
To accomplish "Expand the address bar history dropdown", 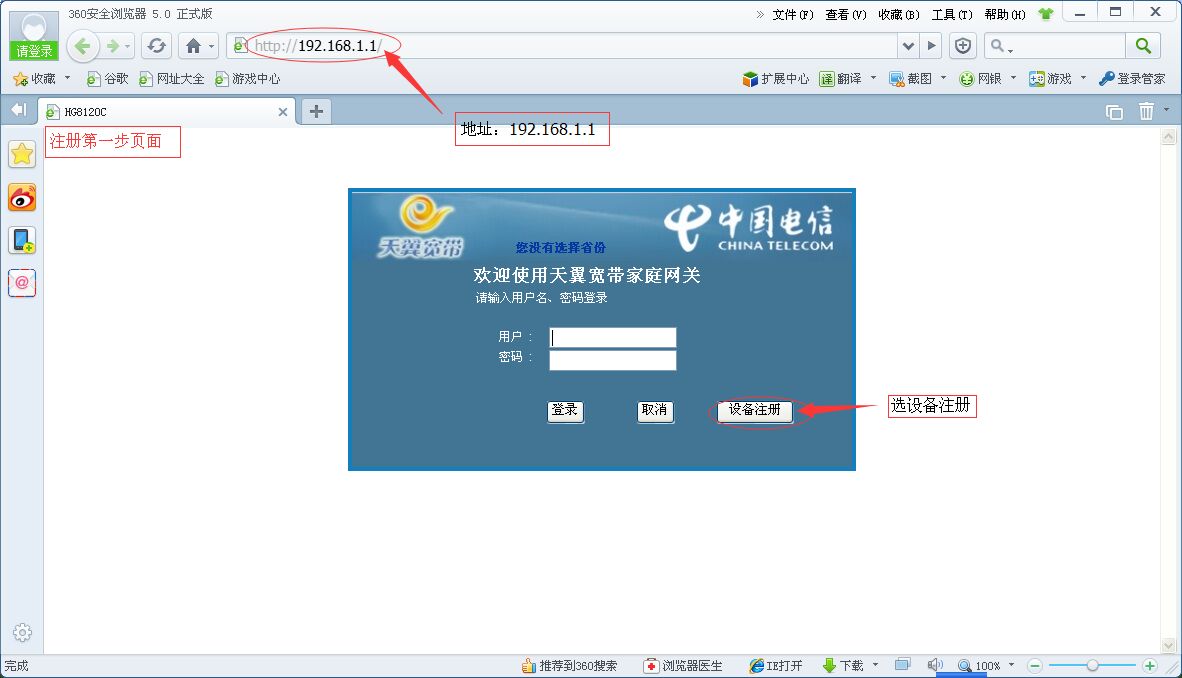I will [908, 46].
